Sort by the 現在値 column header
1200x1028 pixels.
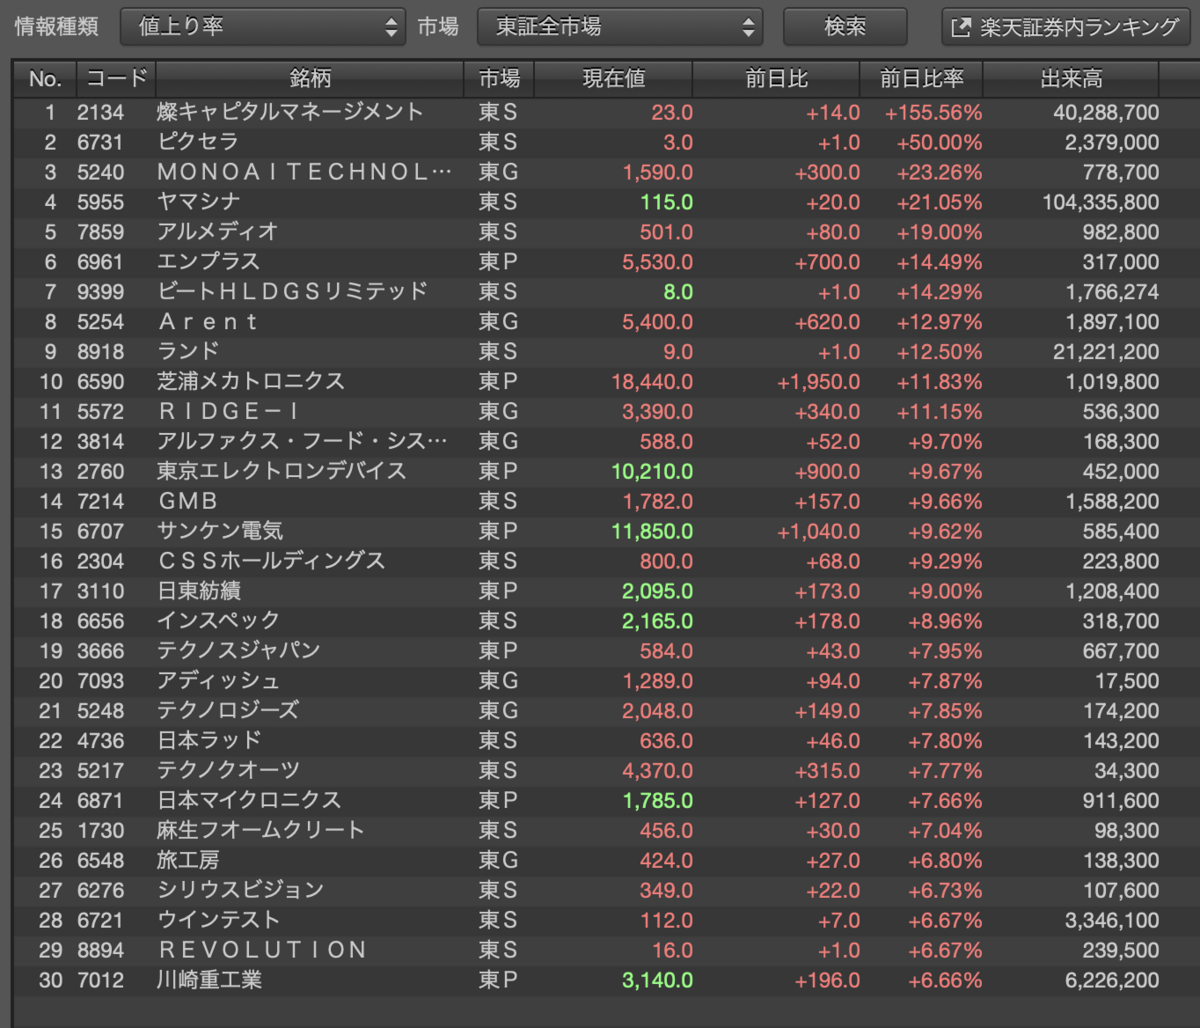coord(613,79)
